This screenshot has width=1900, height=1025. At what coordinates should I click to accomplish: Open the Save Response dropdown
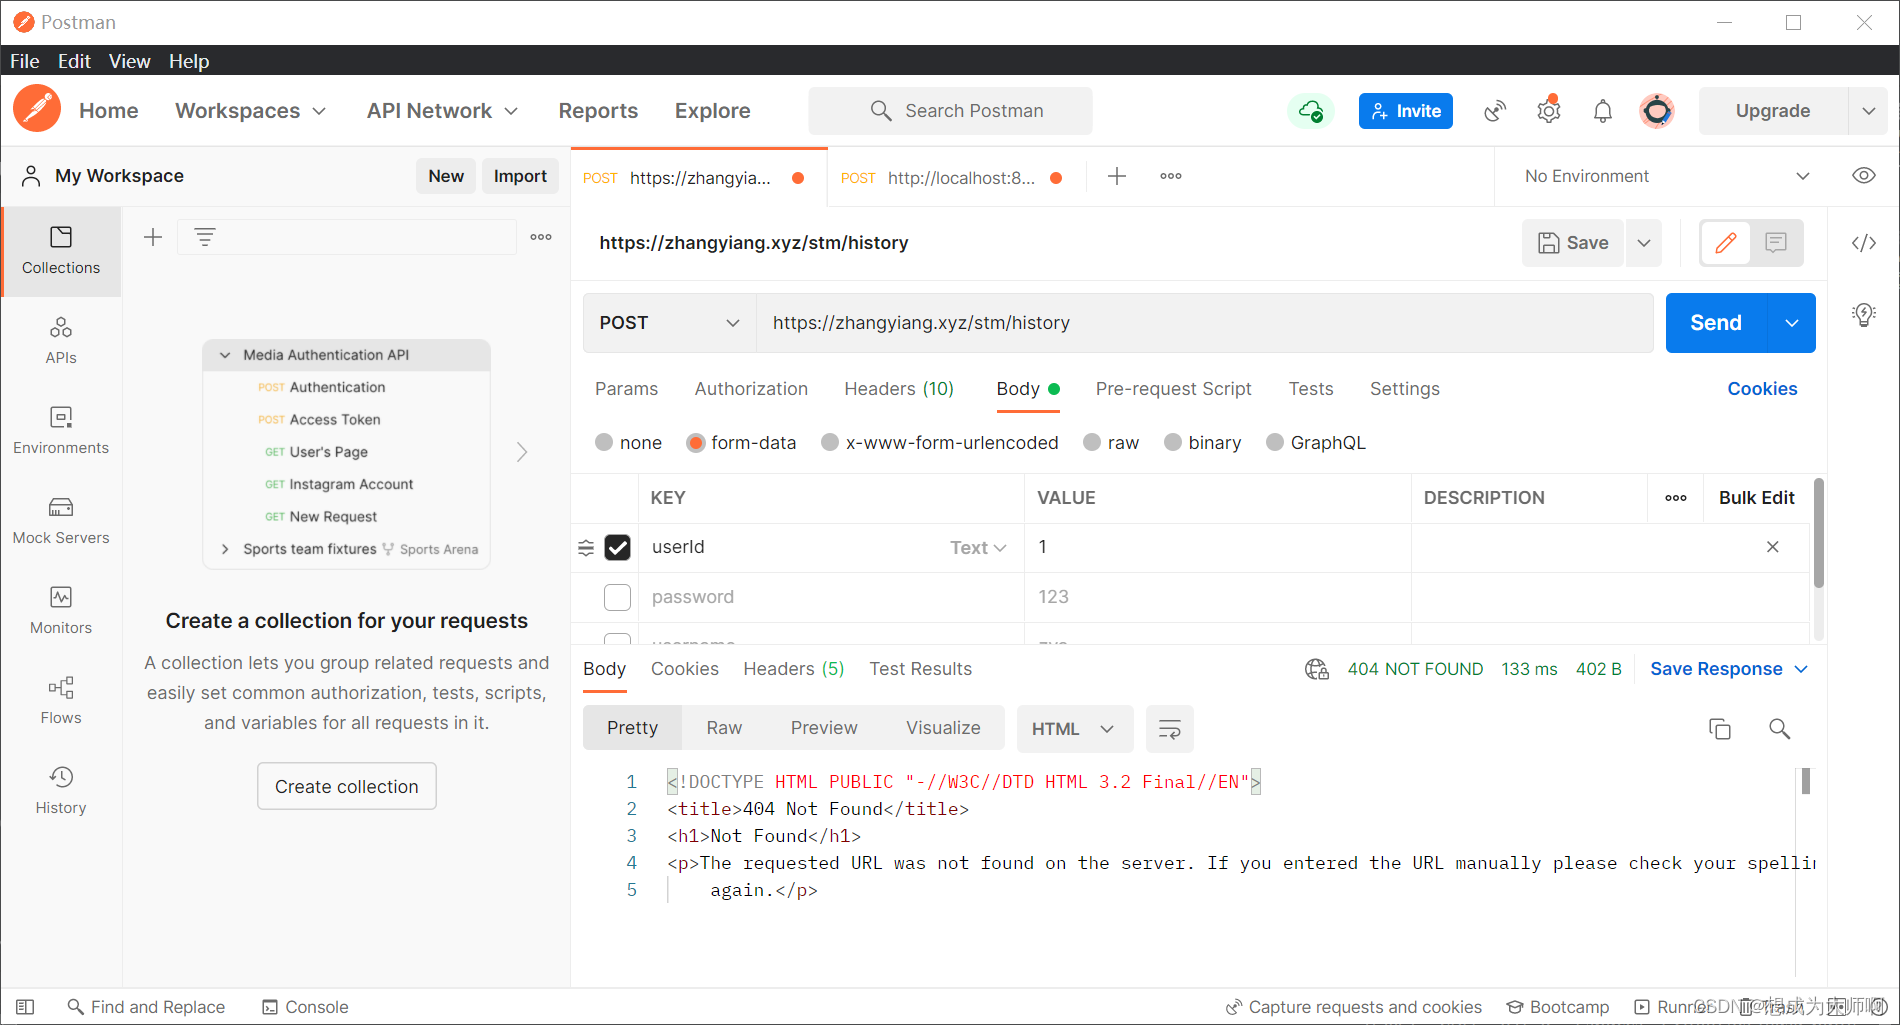click(x=1729, y=669)
